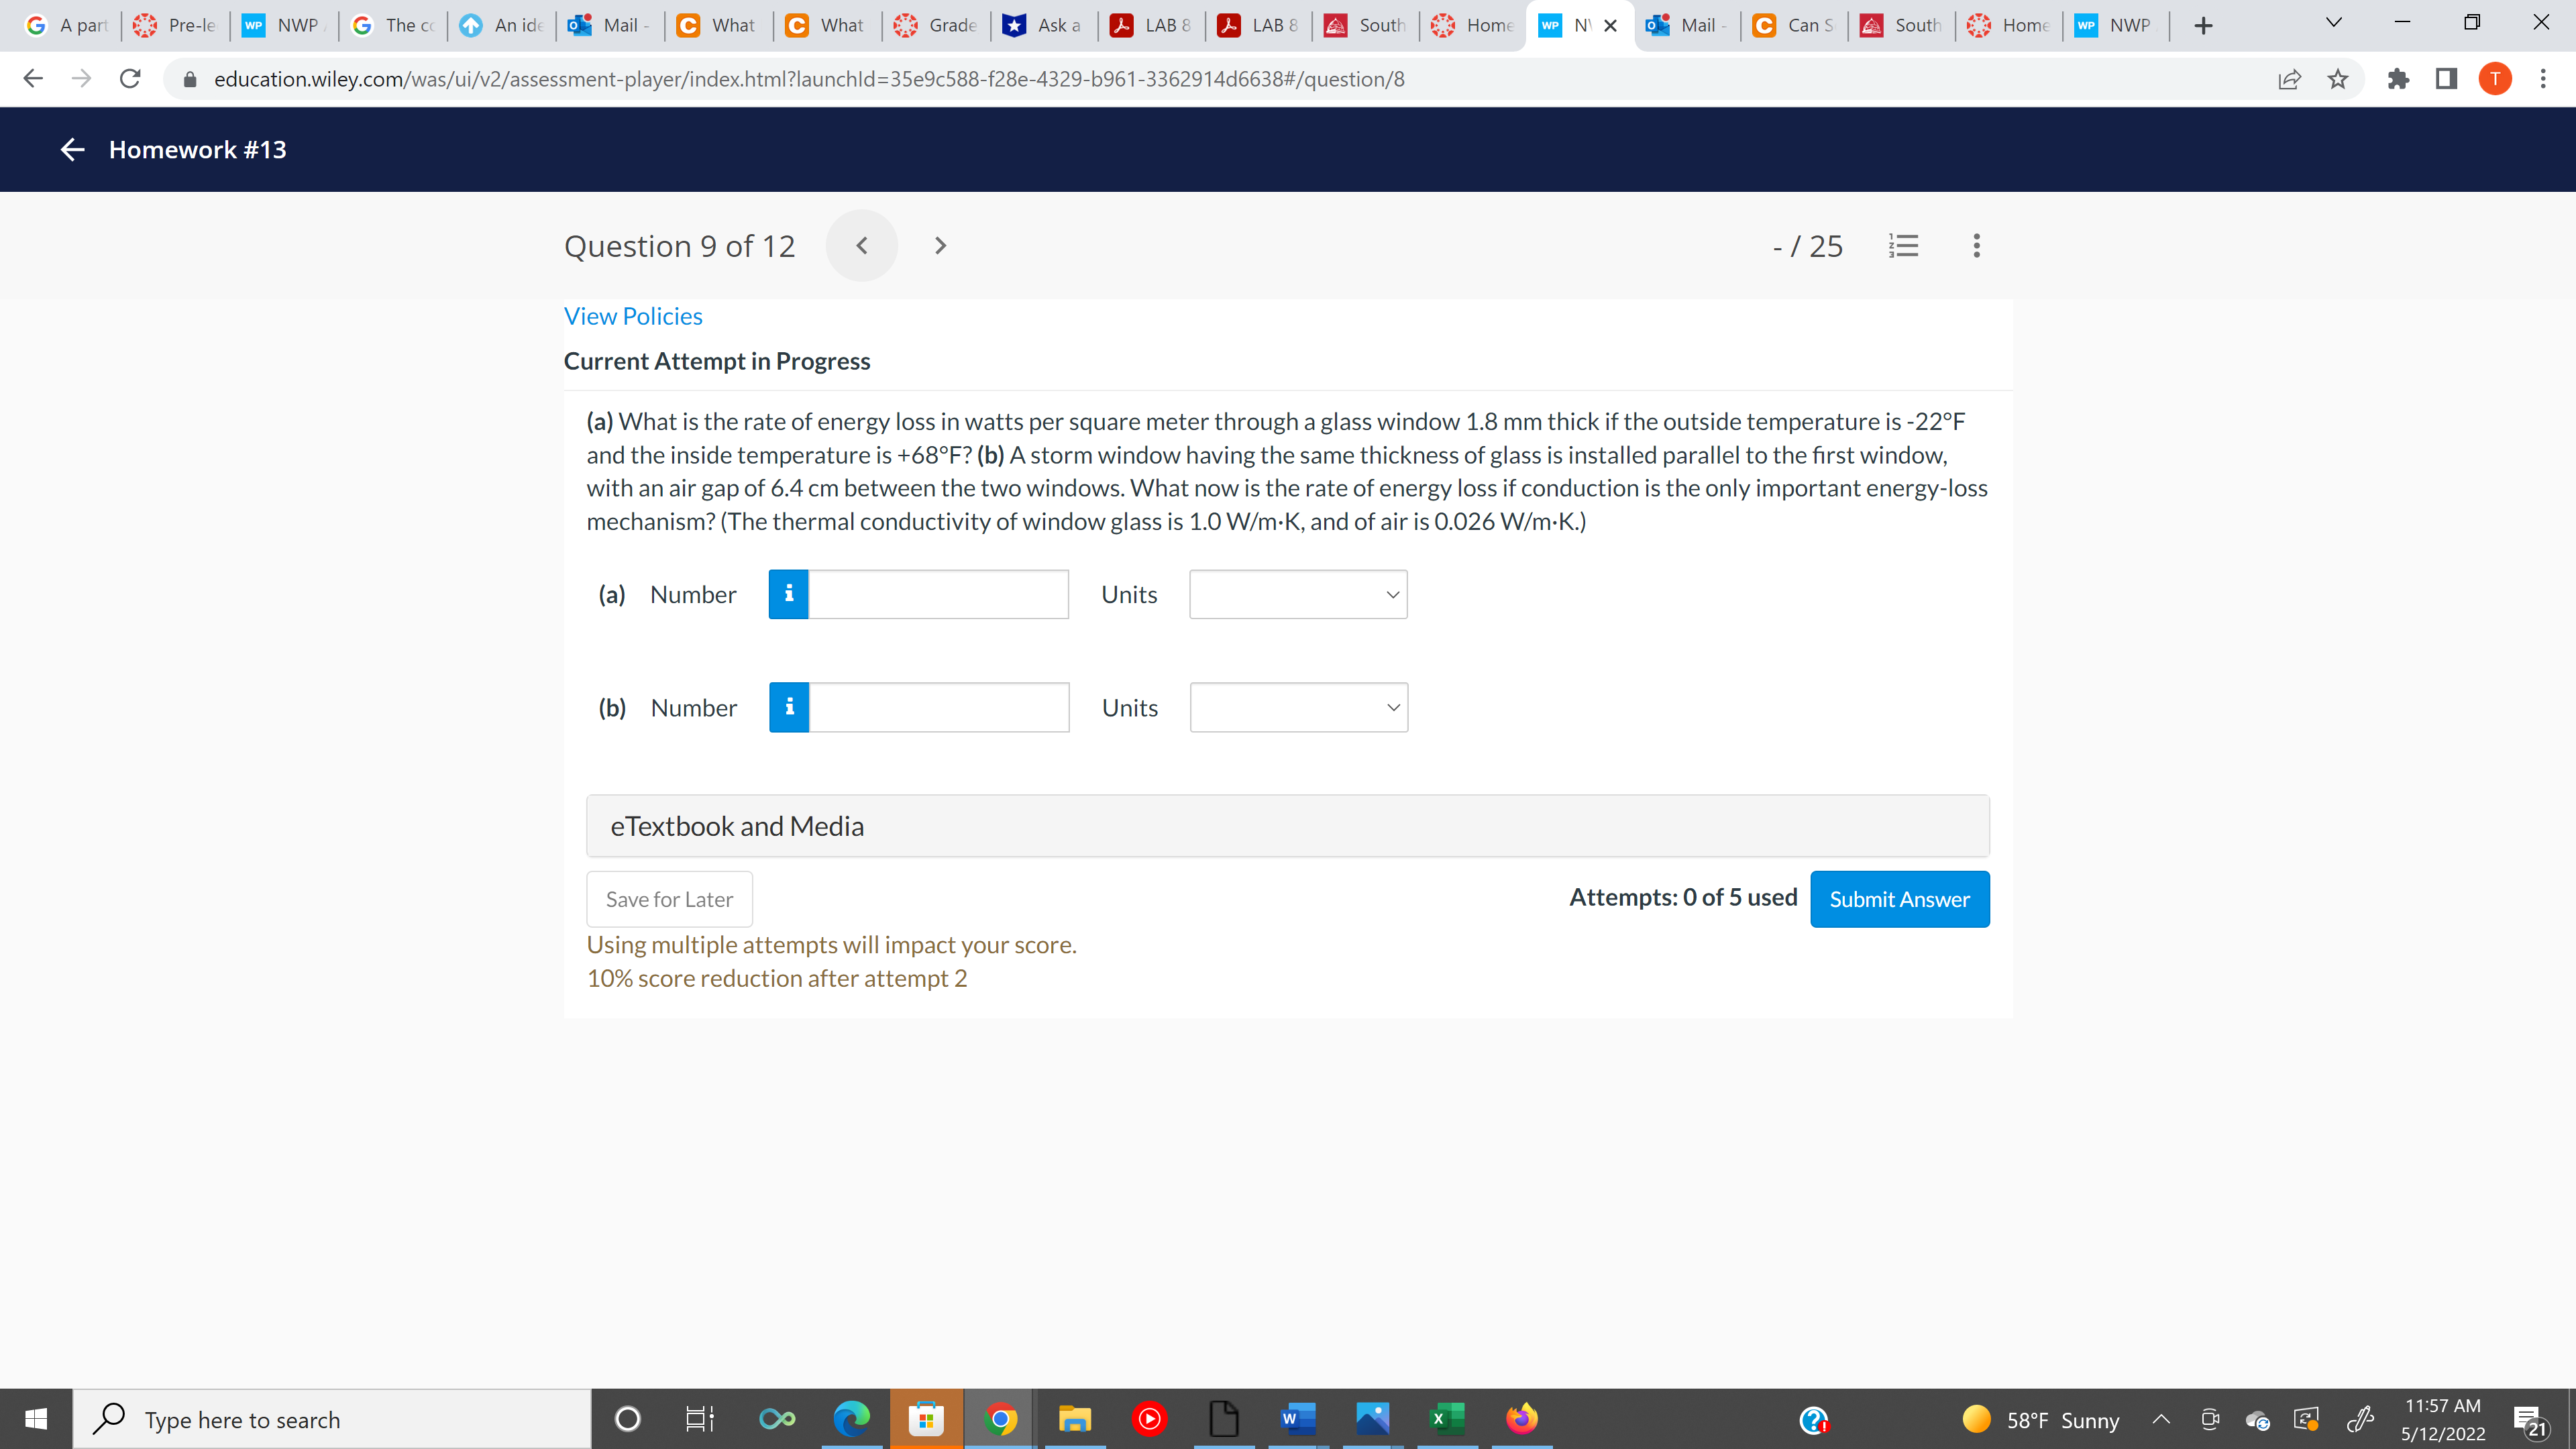2576x1449 pixels.
Task: Advance to the next question with chevron
Action: pyautogui.click(x=939, y=246)
